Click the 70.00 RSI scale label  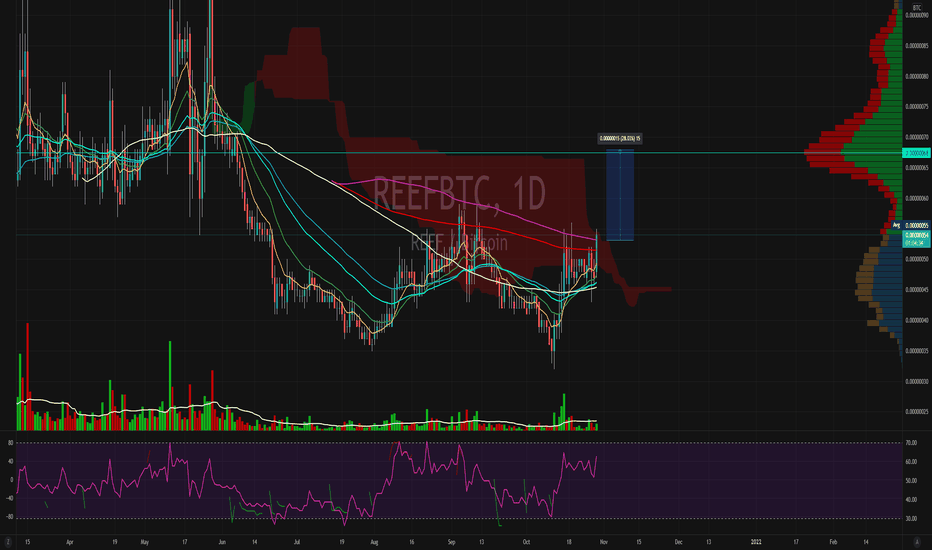911,443
